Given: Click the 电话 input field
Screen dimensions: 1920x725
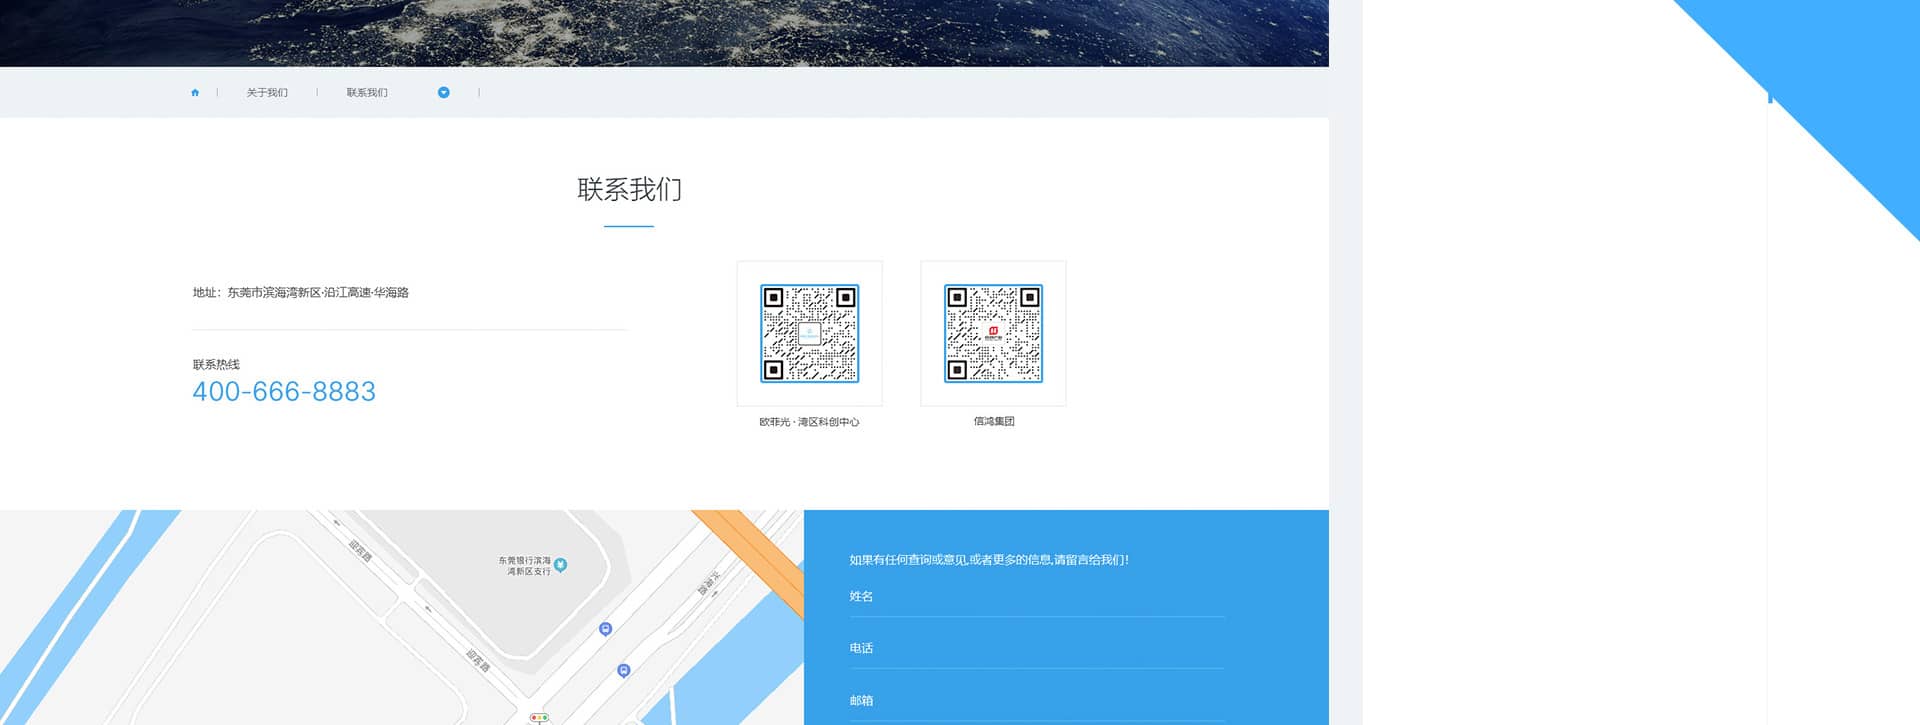Looking at the screenshot, I should coord(1037,649).
